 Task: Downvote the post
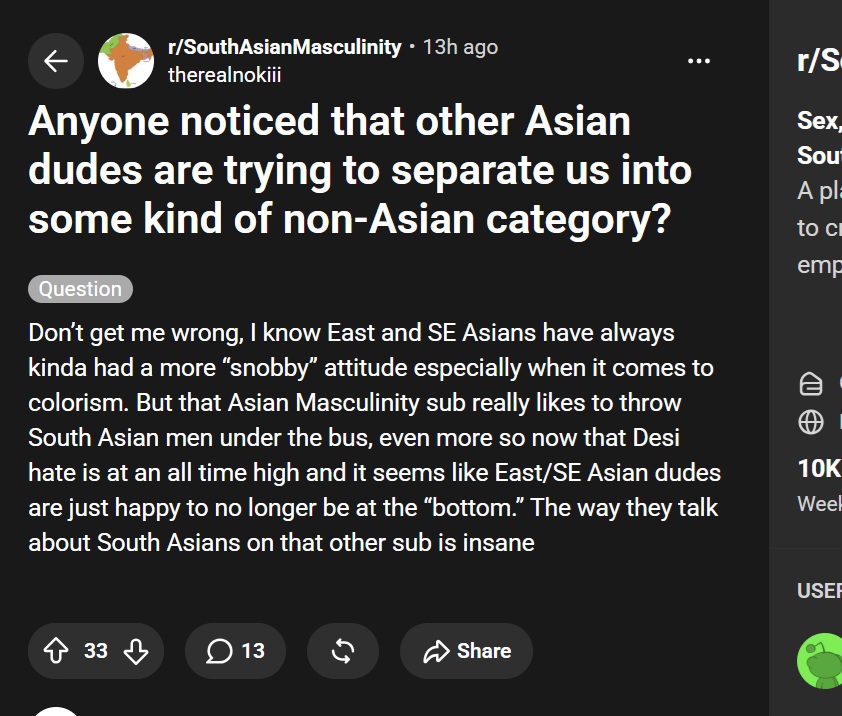136,650
